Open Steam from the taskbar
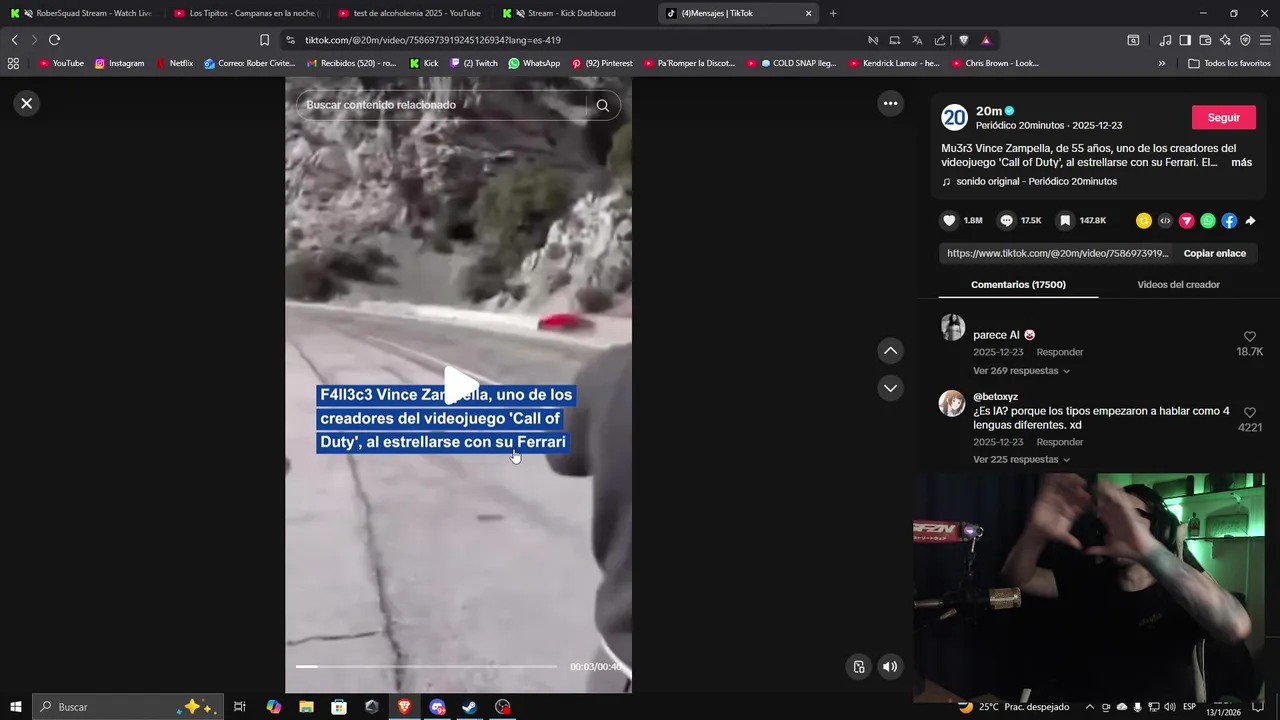 click(x=469, y=707)
